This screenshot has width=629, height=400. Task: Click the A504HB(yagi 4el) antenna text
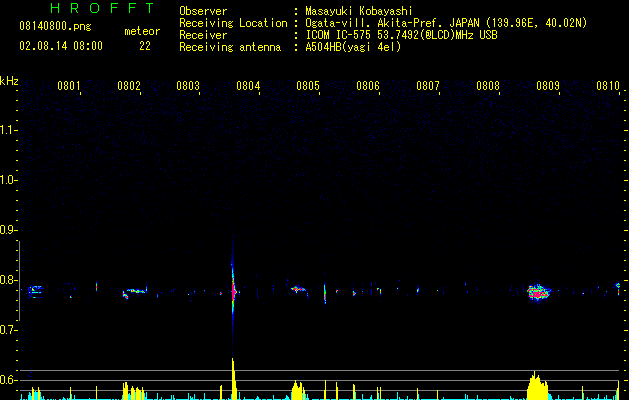point(353,47)
